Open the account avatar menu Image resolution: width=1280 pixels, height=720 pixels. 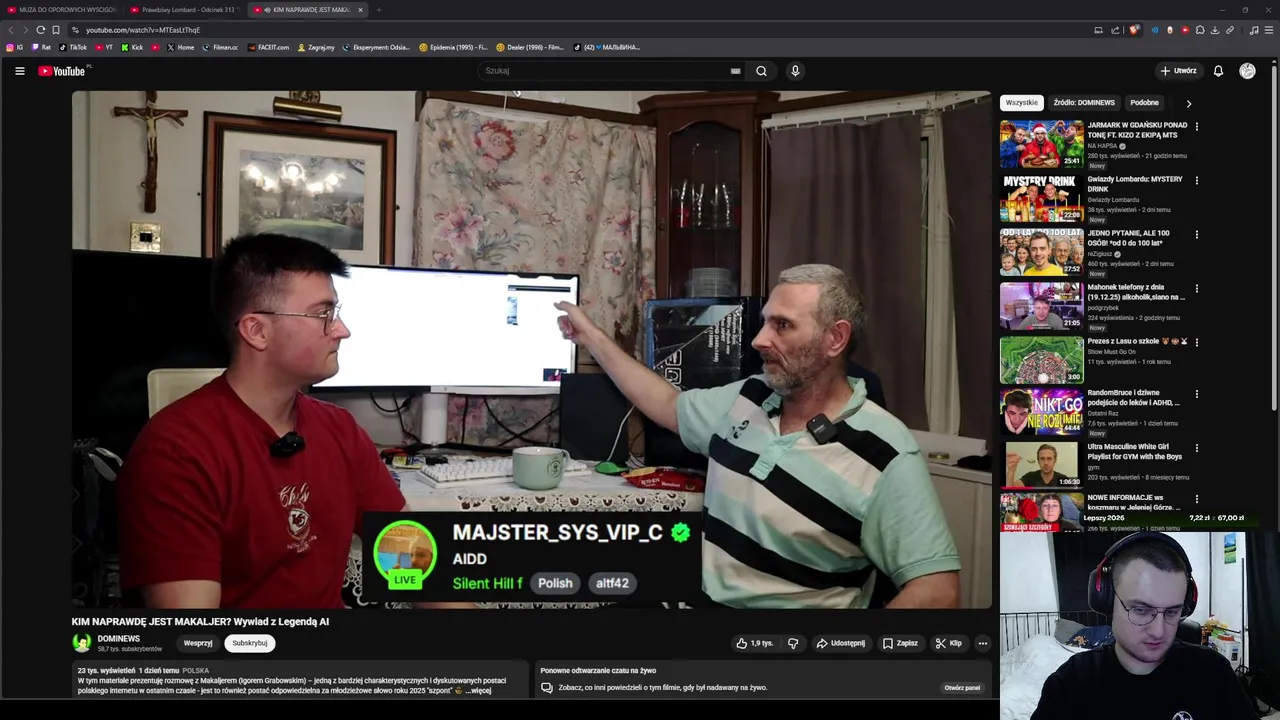tap(1247, 71)
